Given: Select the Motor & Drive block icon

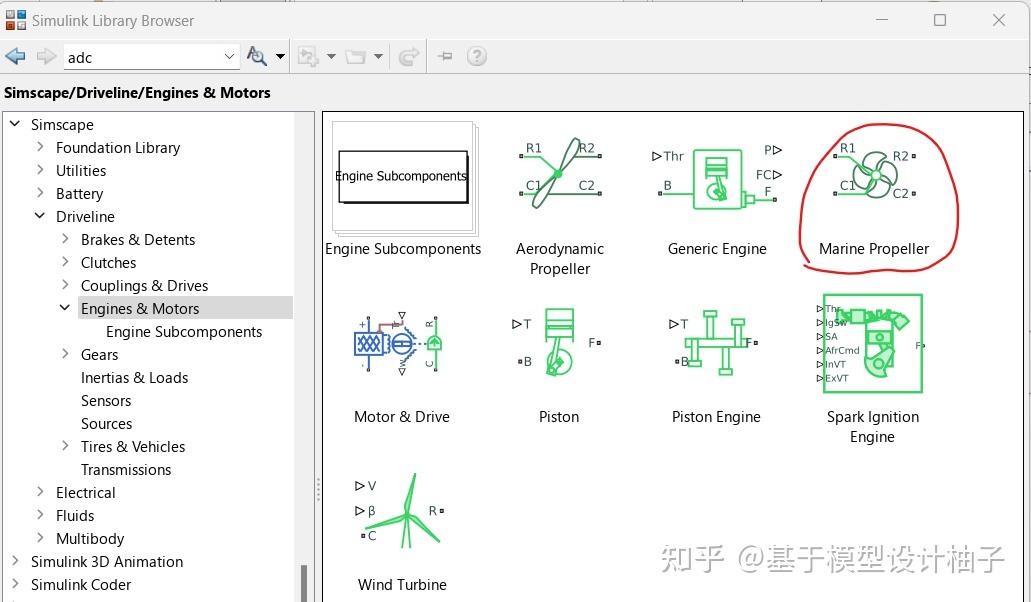Looking at the screenshot, I should (x=398, y=343).
